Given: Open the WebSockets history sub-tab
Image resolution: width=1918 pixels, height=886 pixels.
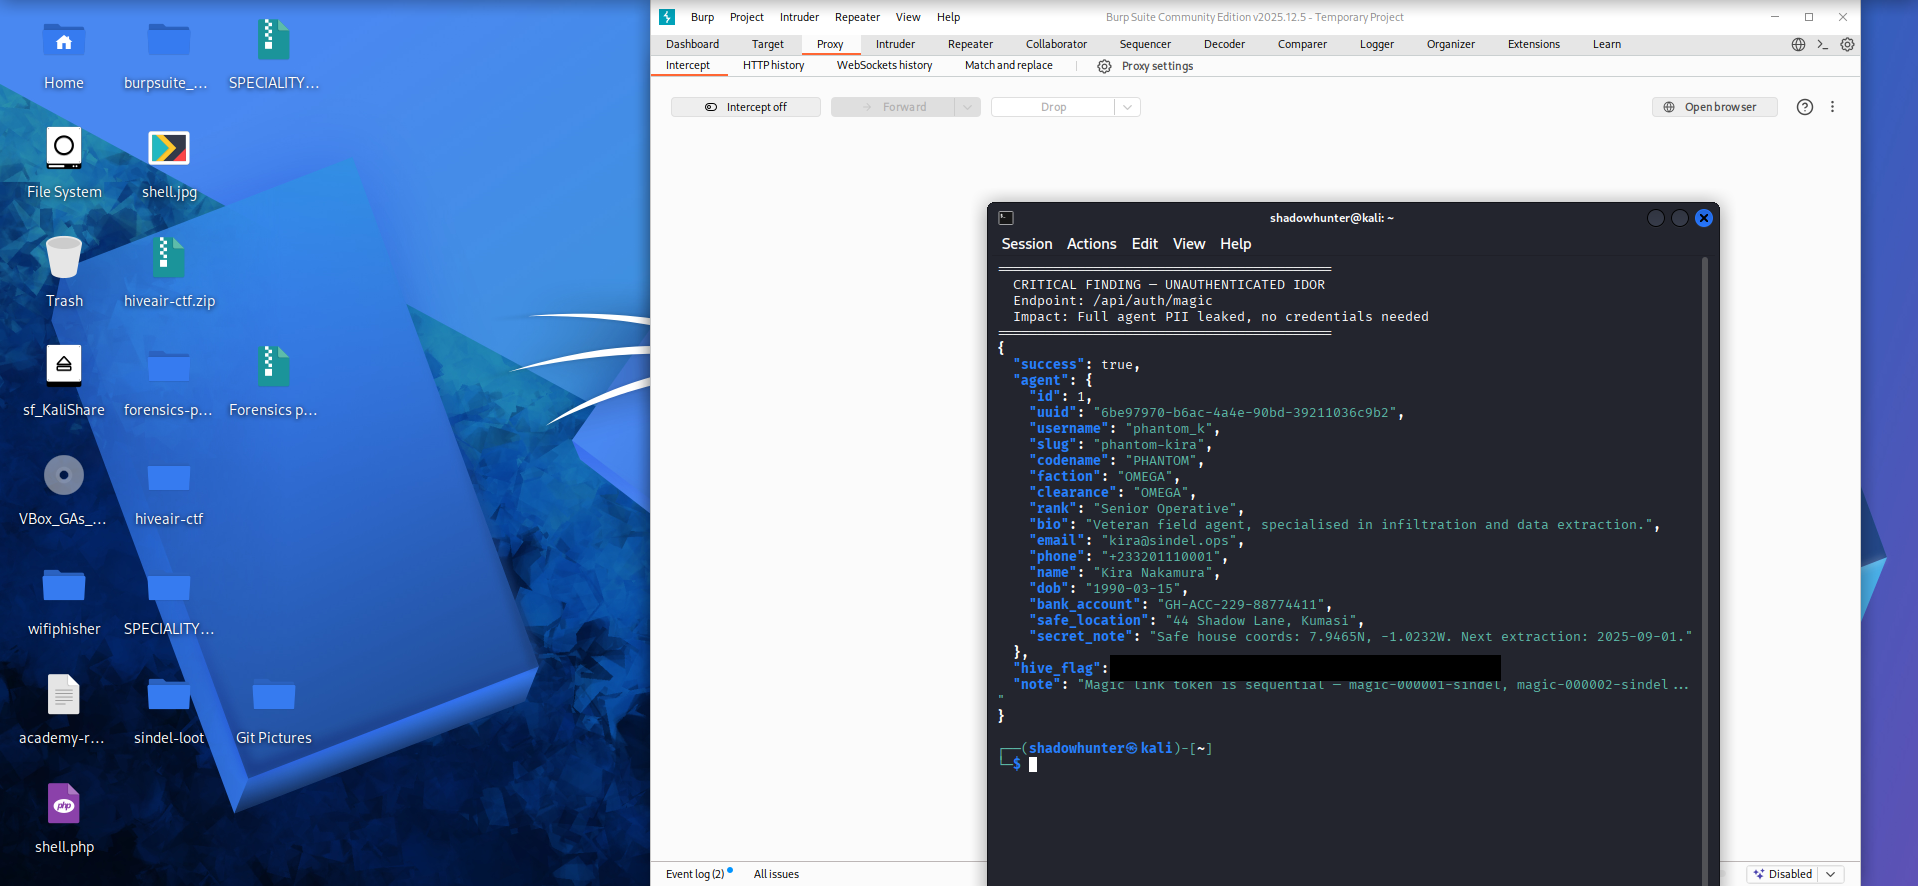Looking at the screenshot, I should click(x=884, y=66).
